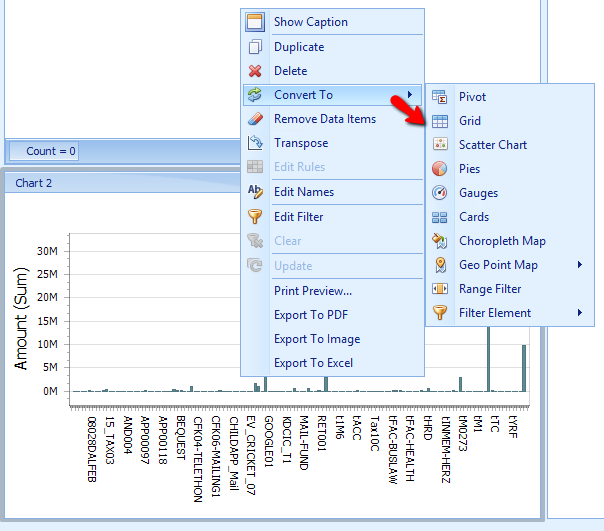Click the Choropleth Map icon
Viewport: 604px width, 531px height.
440,241
